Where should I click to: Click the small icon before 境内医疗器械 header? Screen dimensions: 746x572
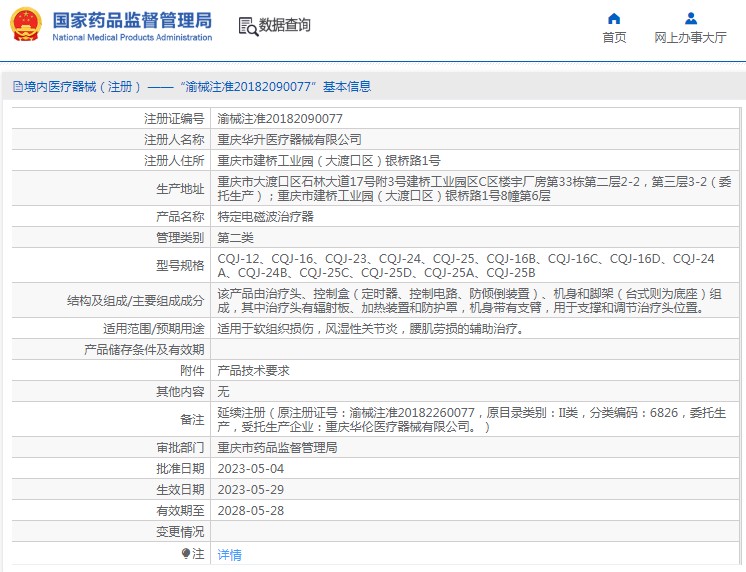pyautogui.click(x=17, y=87)
